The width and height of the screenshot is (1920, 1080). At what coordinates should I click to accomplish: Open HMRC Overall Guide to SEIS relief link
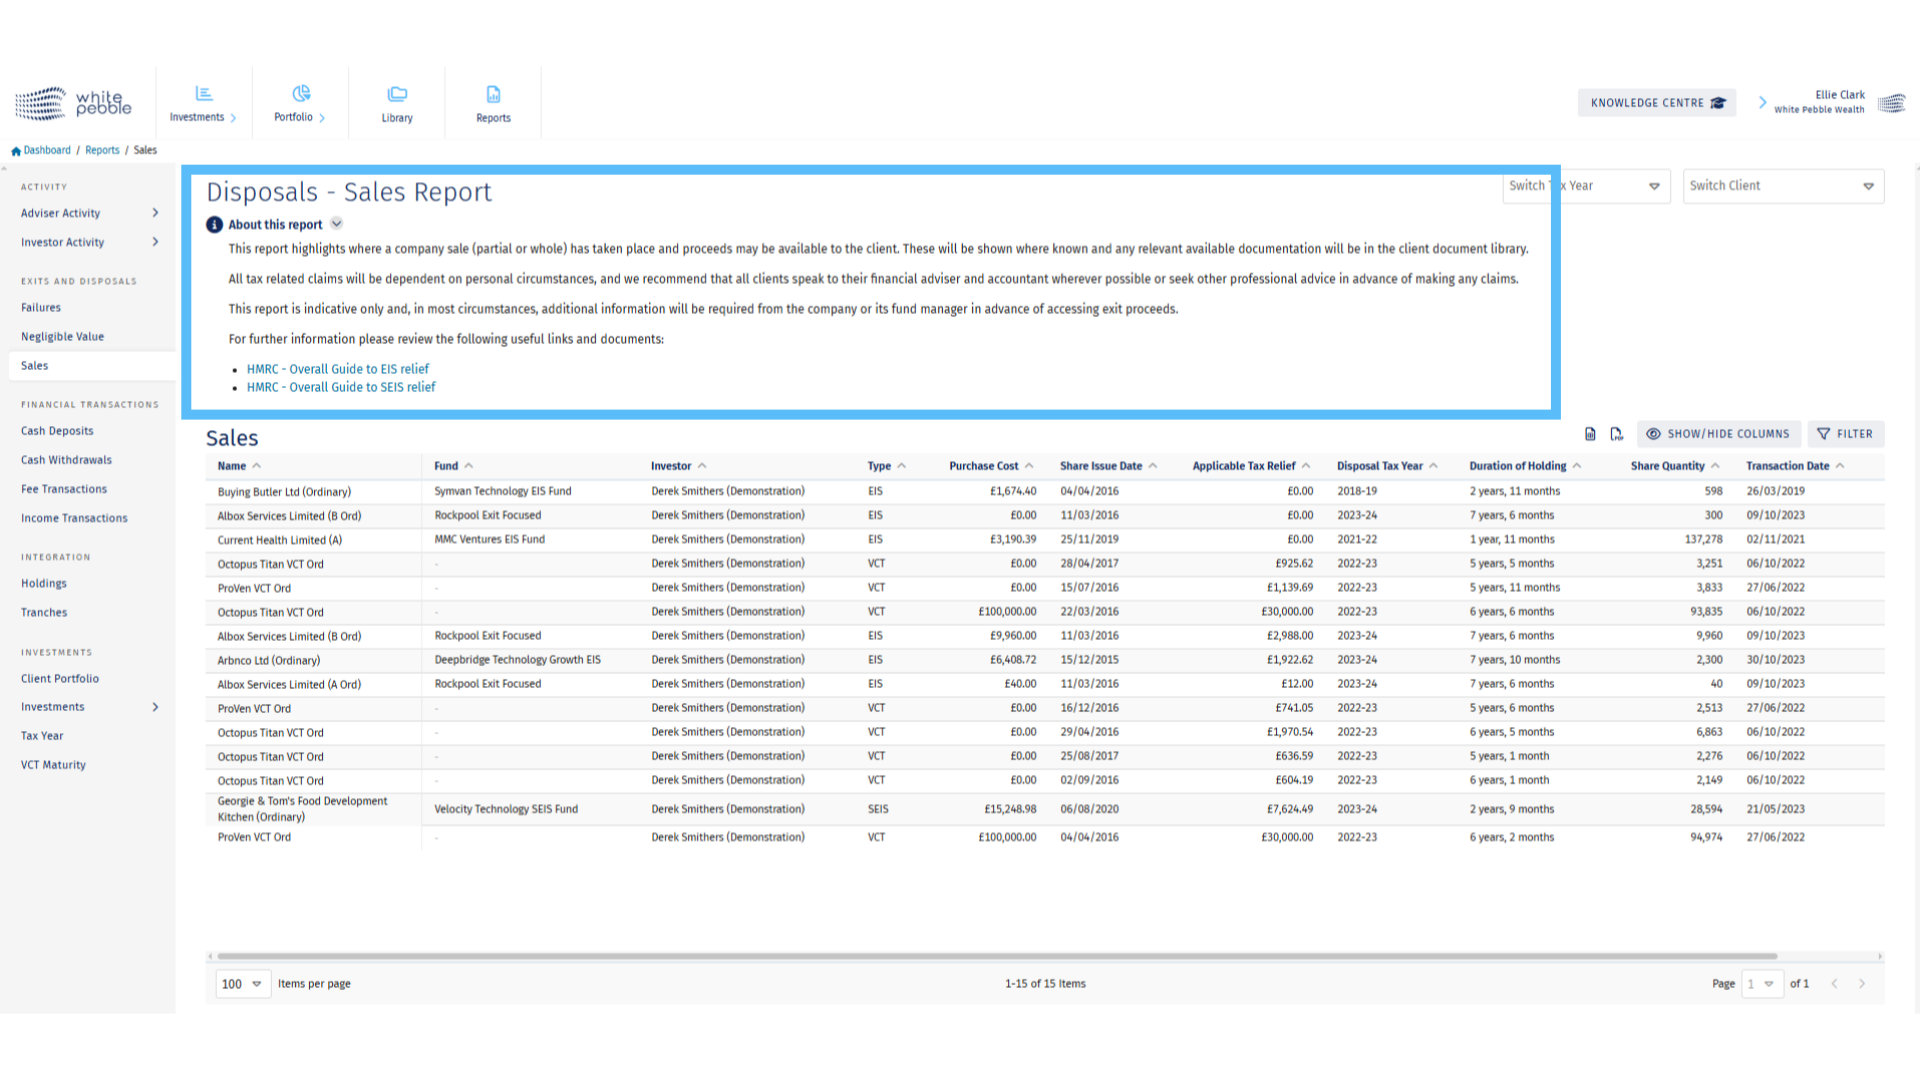click(x=341, y=387)
